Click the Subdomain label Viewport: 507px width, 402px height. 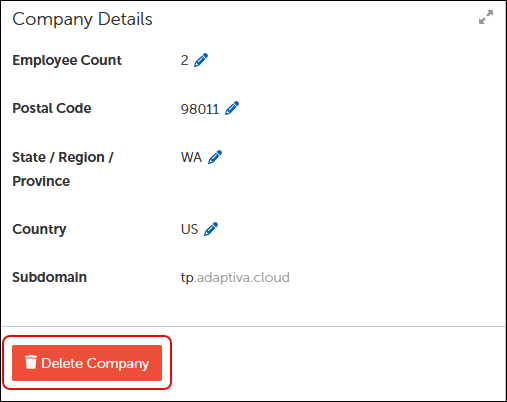[x=50, y=277]
